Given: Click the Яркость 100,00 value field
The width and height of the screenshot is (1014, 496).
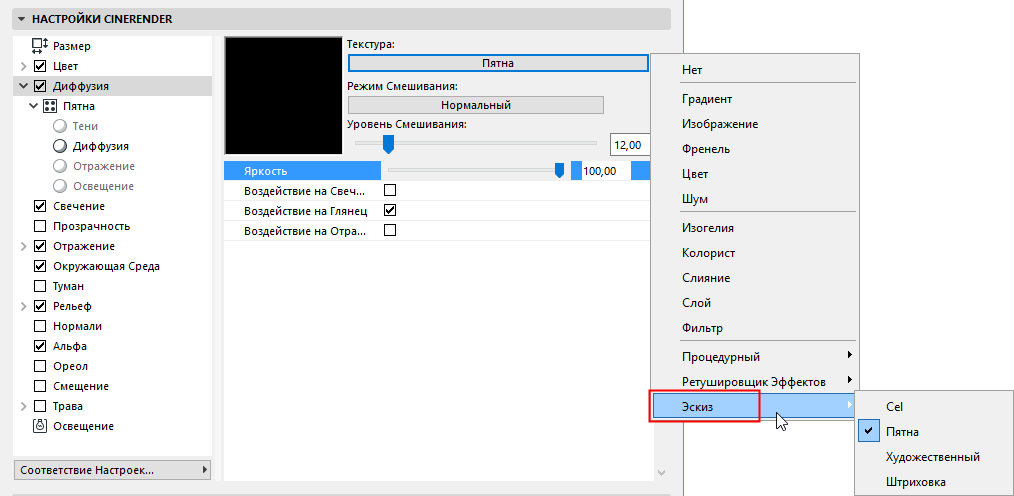Looking at the screenshot, I should pos(605,171).
